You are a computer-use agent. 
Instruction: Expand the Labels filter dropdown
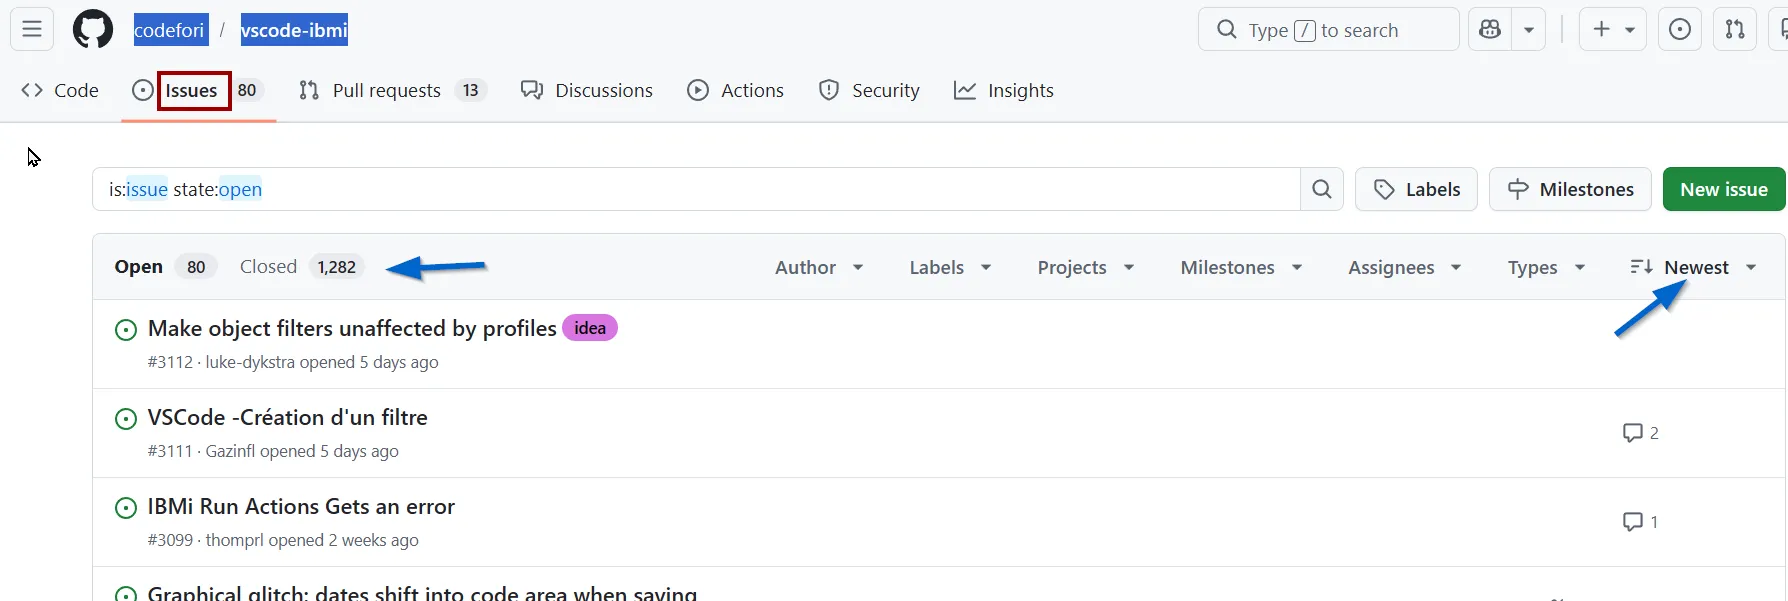coord(949,267)
